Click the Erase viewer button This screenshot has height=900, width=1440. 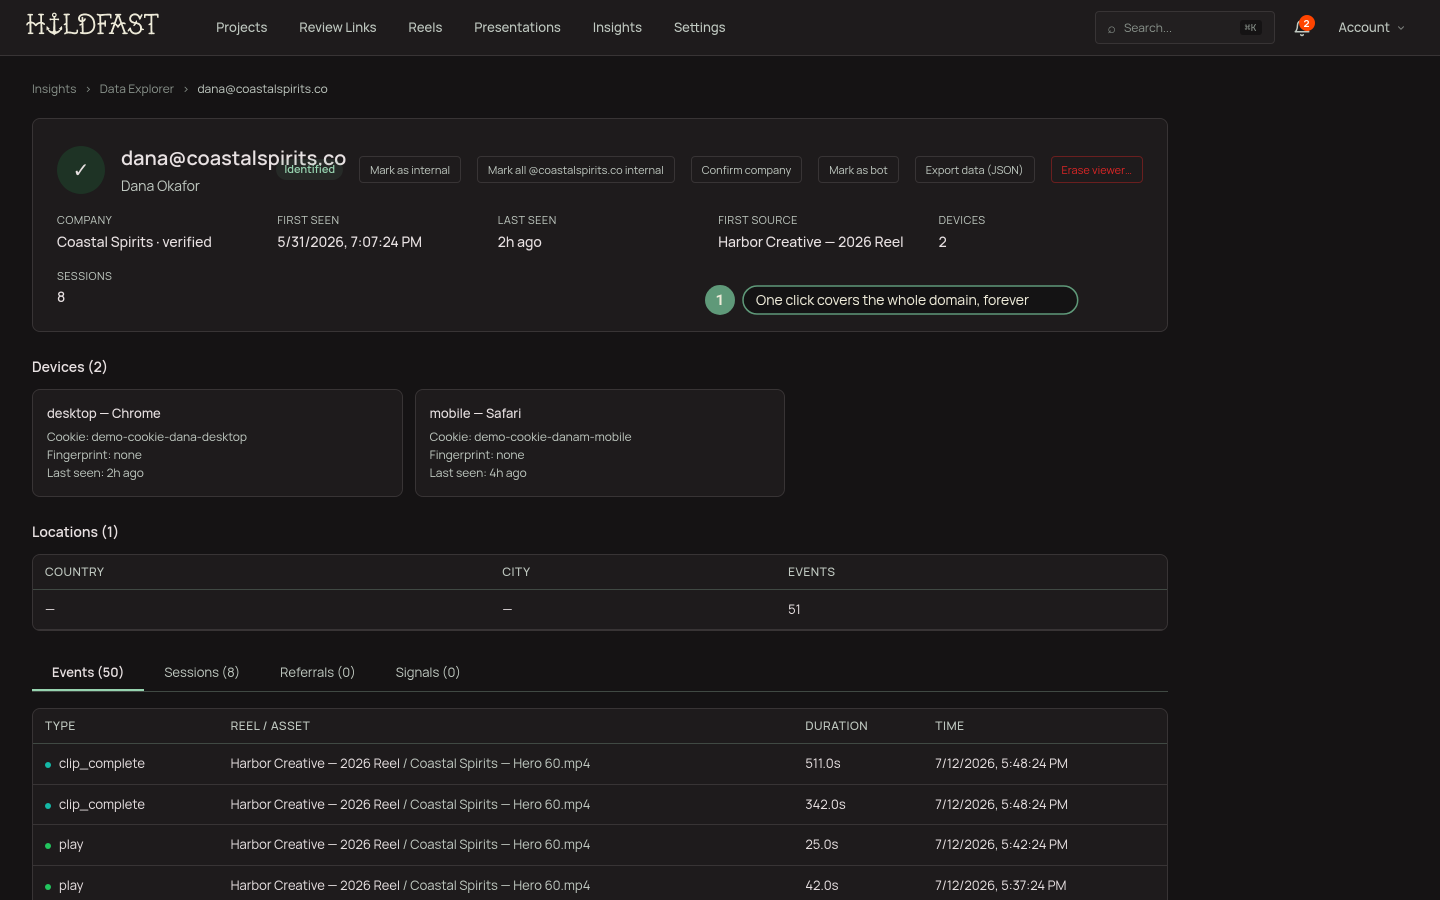pos(1096,170)
